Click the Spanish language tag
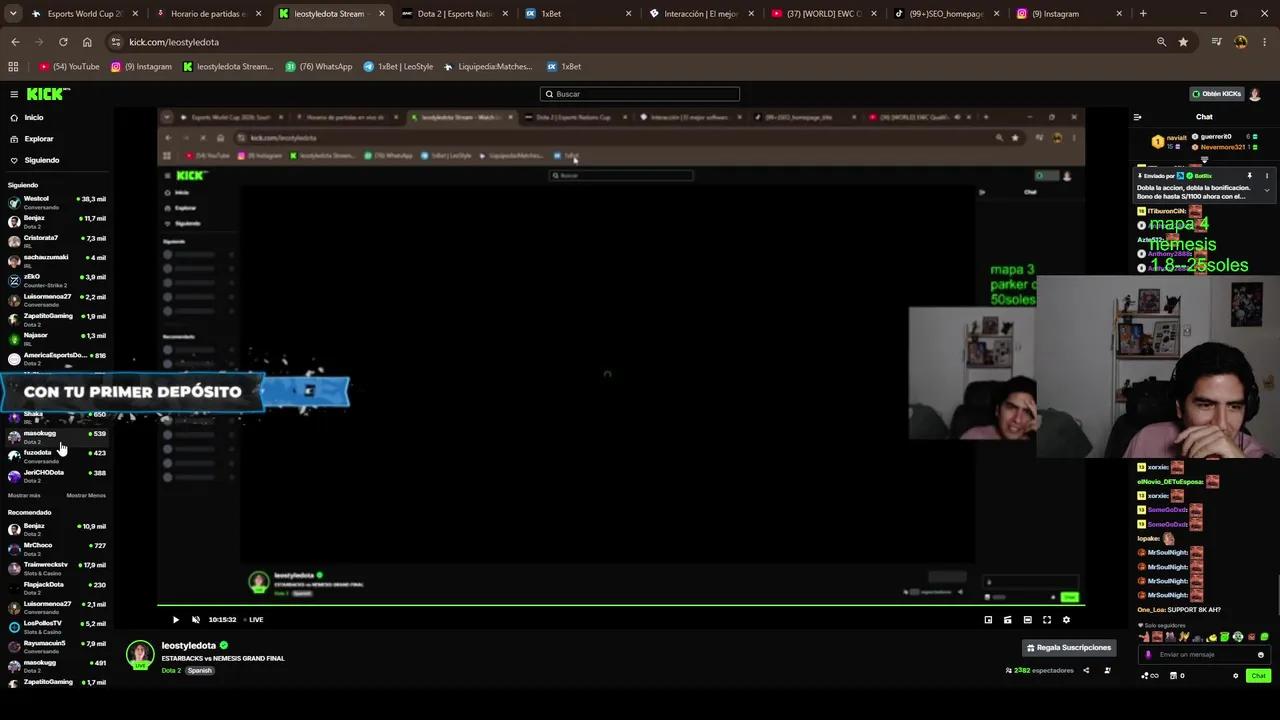The height and width of the screenshot is (720, 1280). (x=200, y=670)
